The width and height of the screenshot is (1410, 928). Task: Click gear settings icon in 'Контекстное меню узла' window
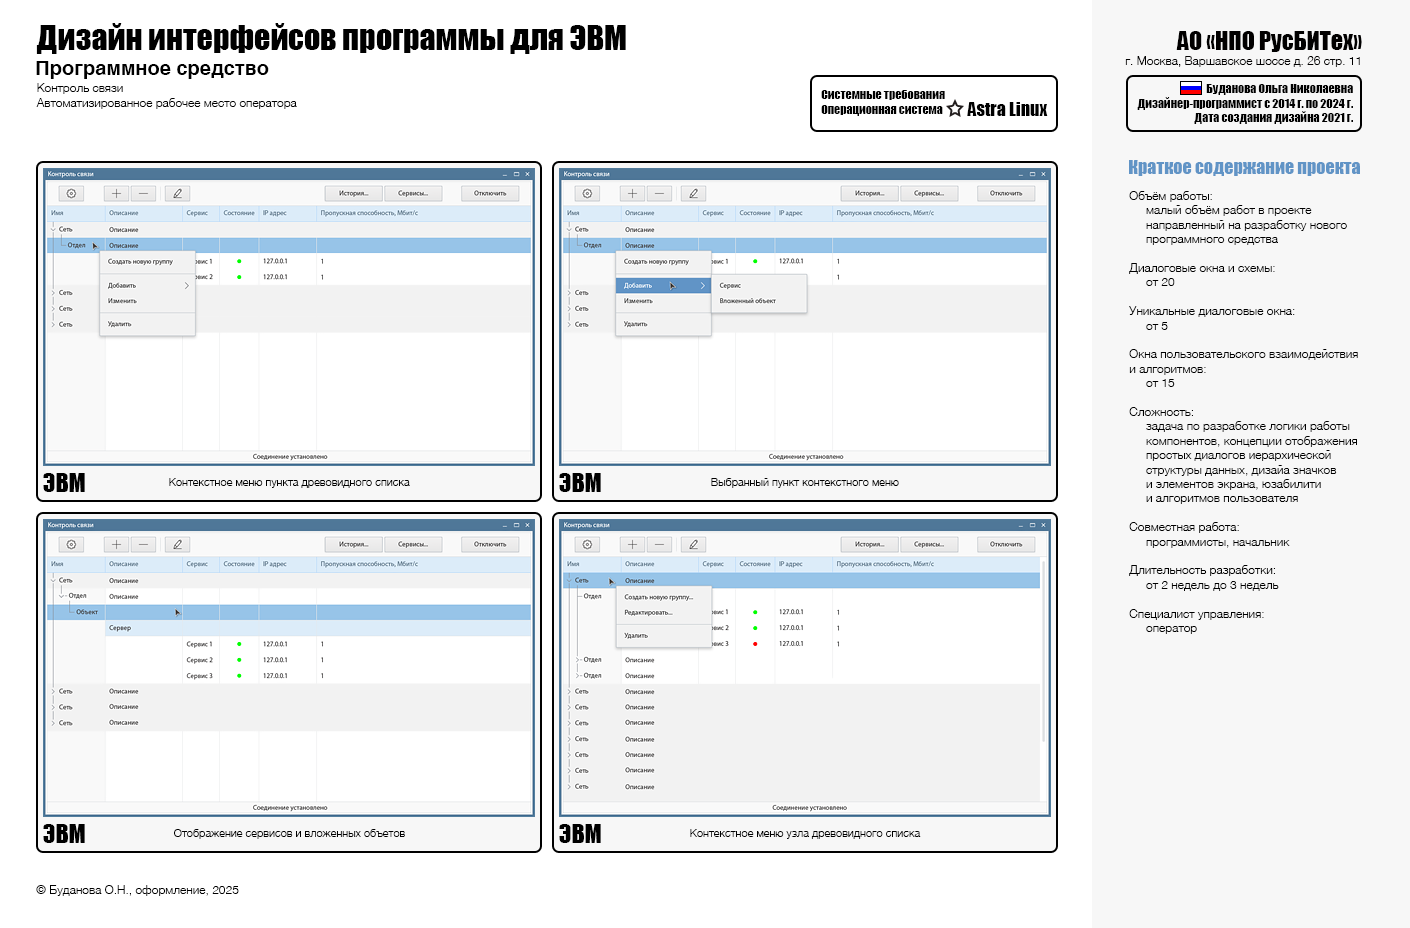tap(587, 545)
